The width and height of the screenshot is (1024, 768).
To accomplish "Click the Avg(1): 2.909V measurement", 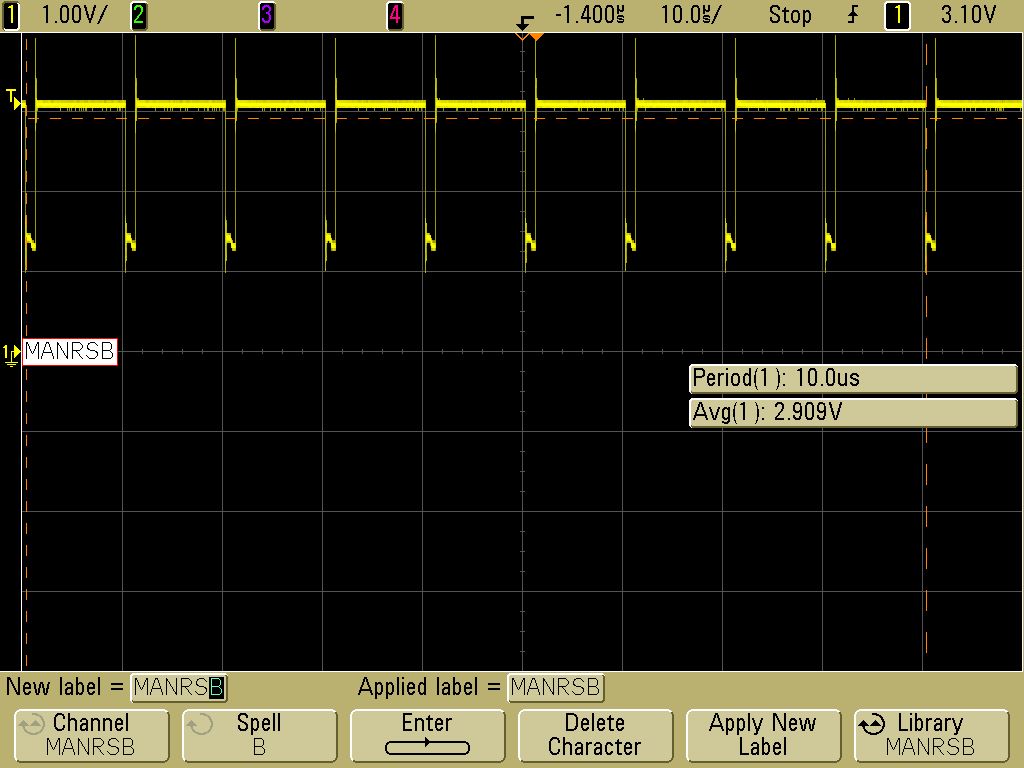I will (853, 413).
